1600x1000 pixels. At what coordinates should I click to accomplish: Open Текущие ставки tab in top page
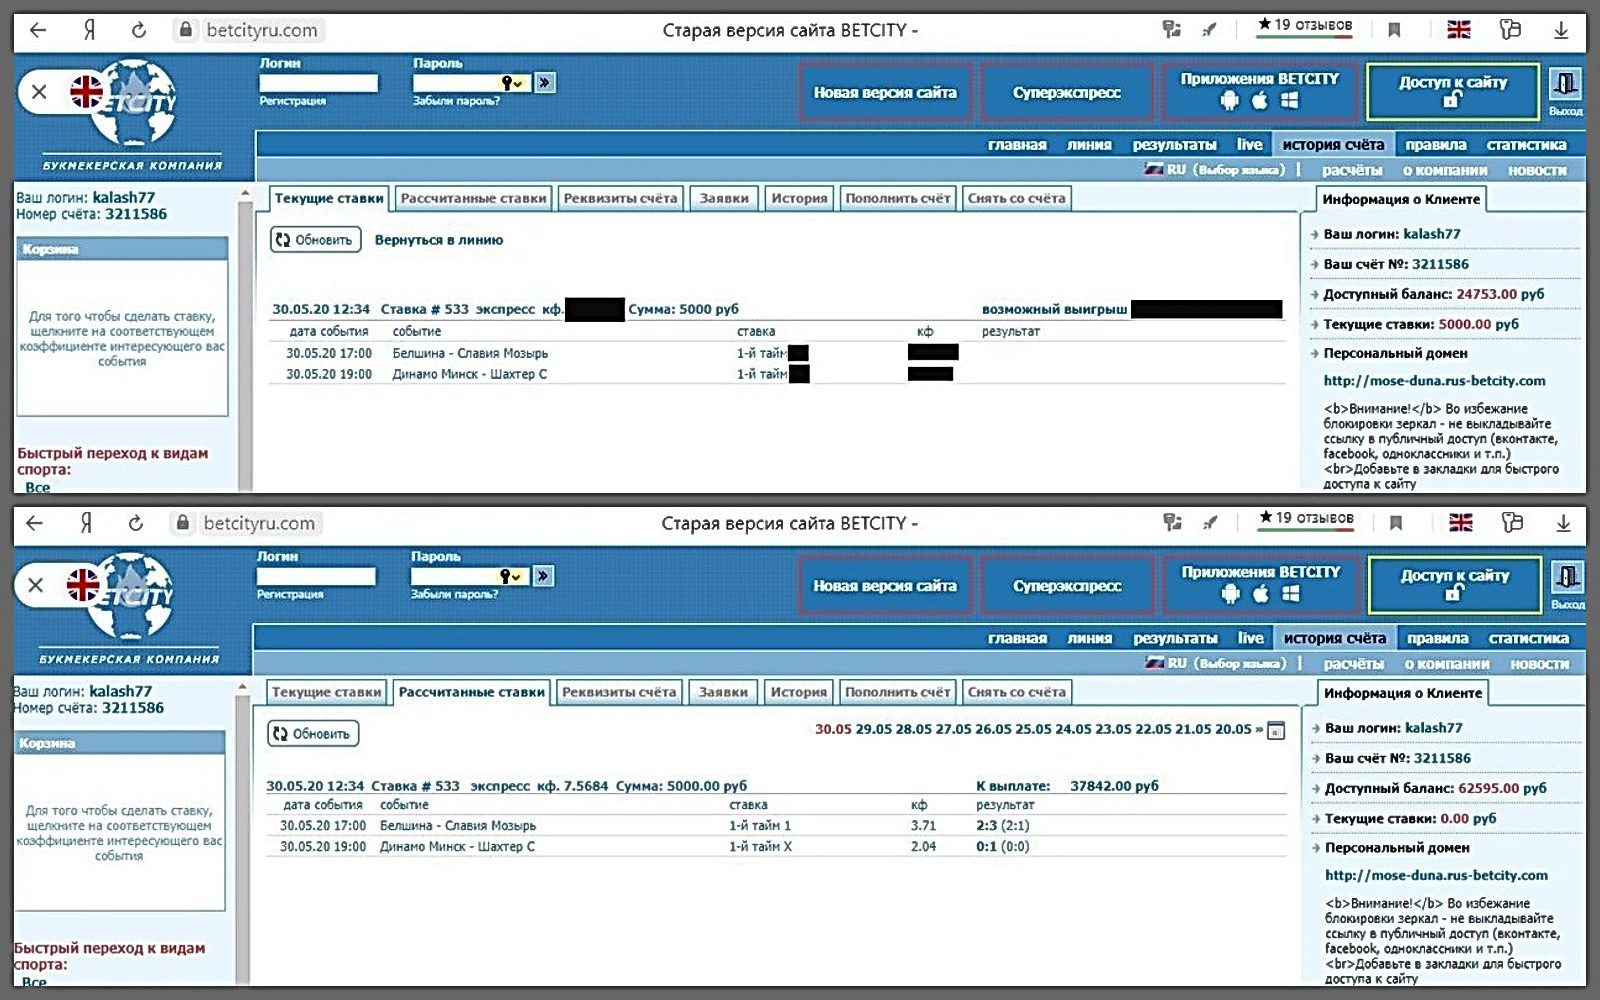click(329, 198)
